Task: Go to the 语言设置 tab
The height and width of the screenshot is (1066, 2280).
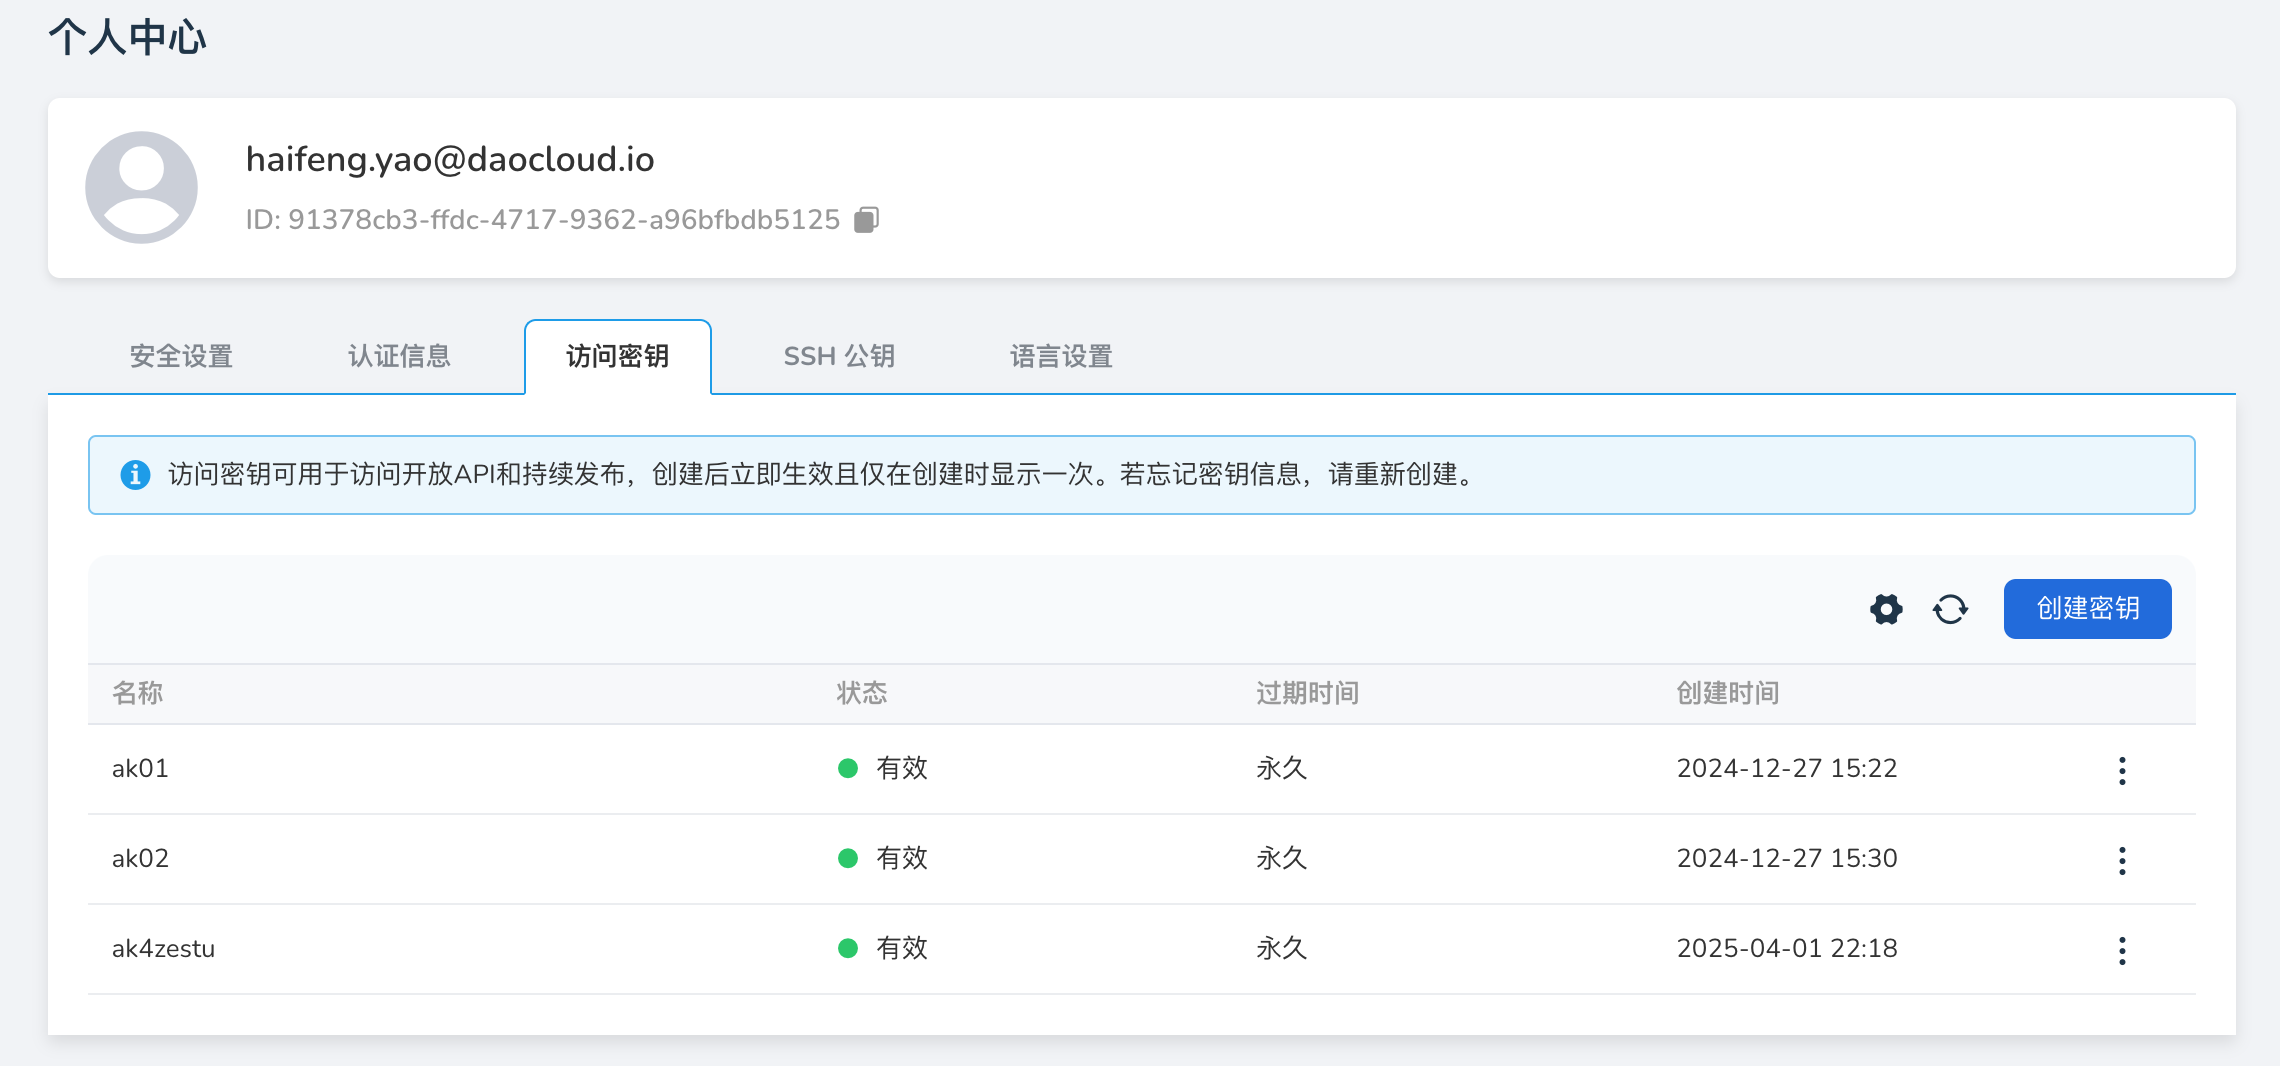Action: pyautogui.click(x=1061, y=357)
